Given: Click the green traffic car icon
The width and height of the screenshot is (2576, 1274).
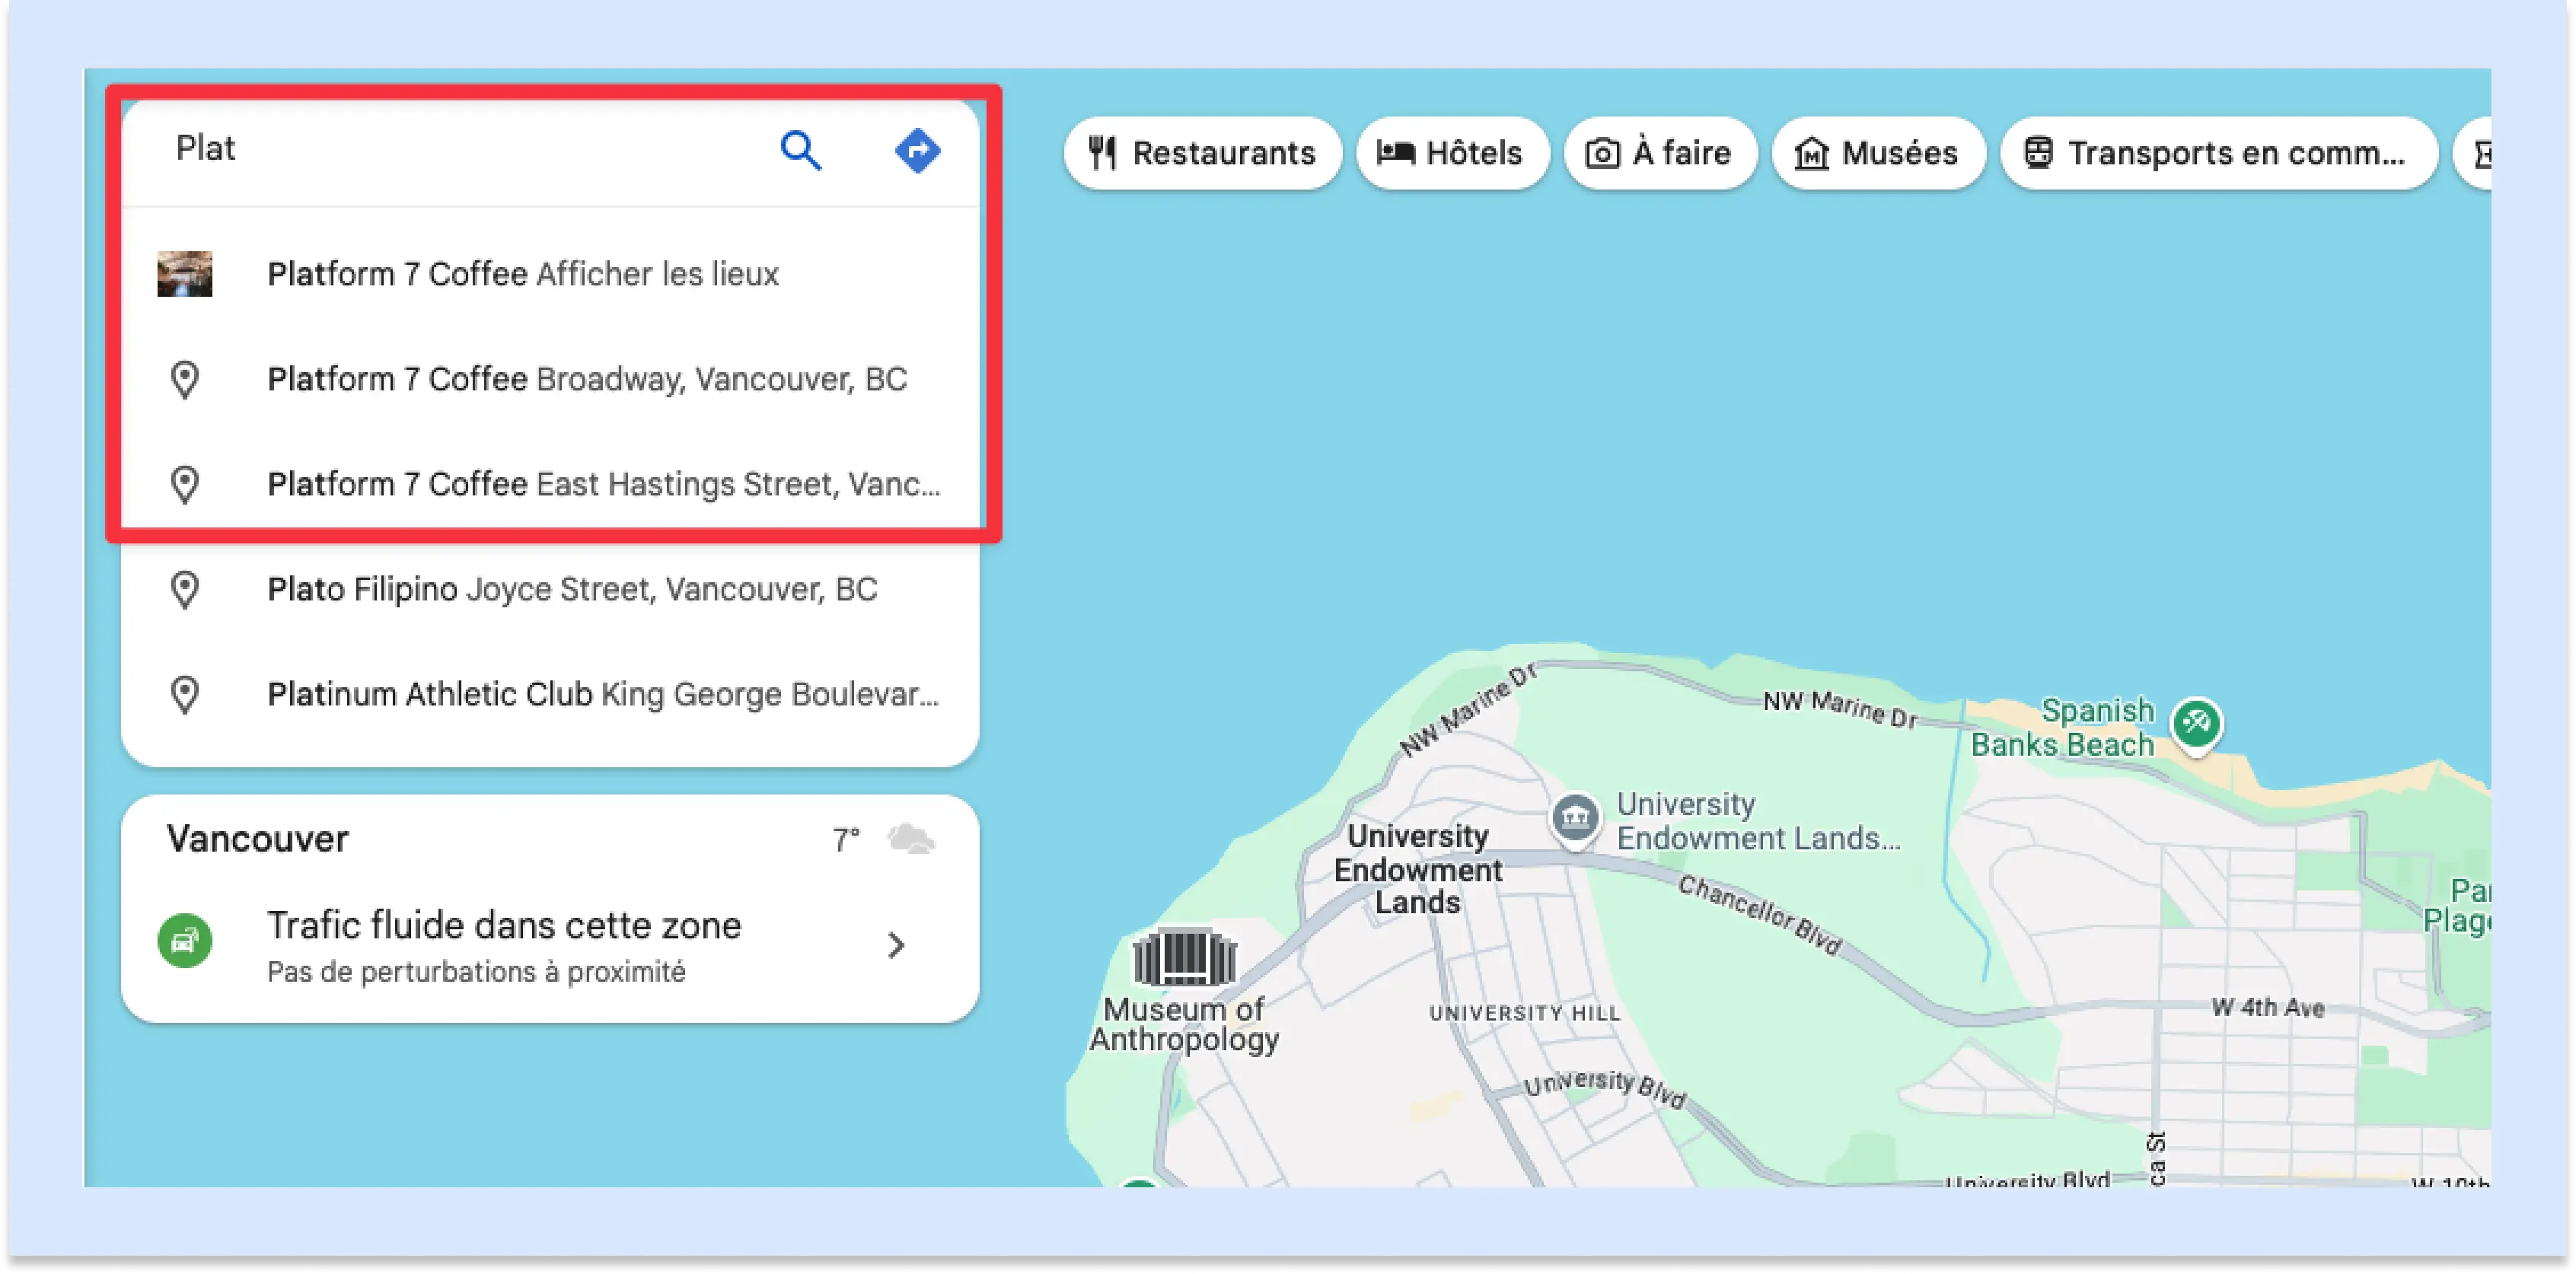Looking at the screenshot, I should point(185,941).
